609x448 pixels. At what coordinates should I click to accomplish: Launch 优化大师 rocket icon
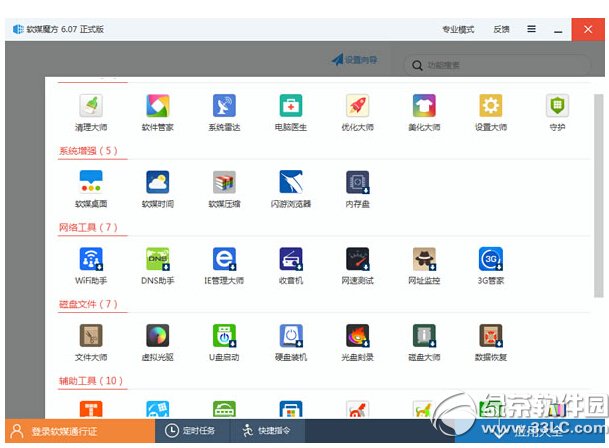(357, 107)
